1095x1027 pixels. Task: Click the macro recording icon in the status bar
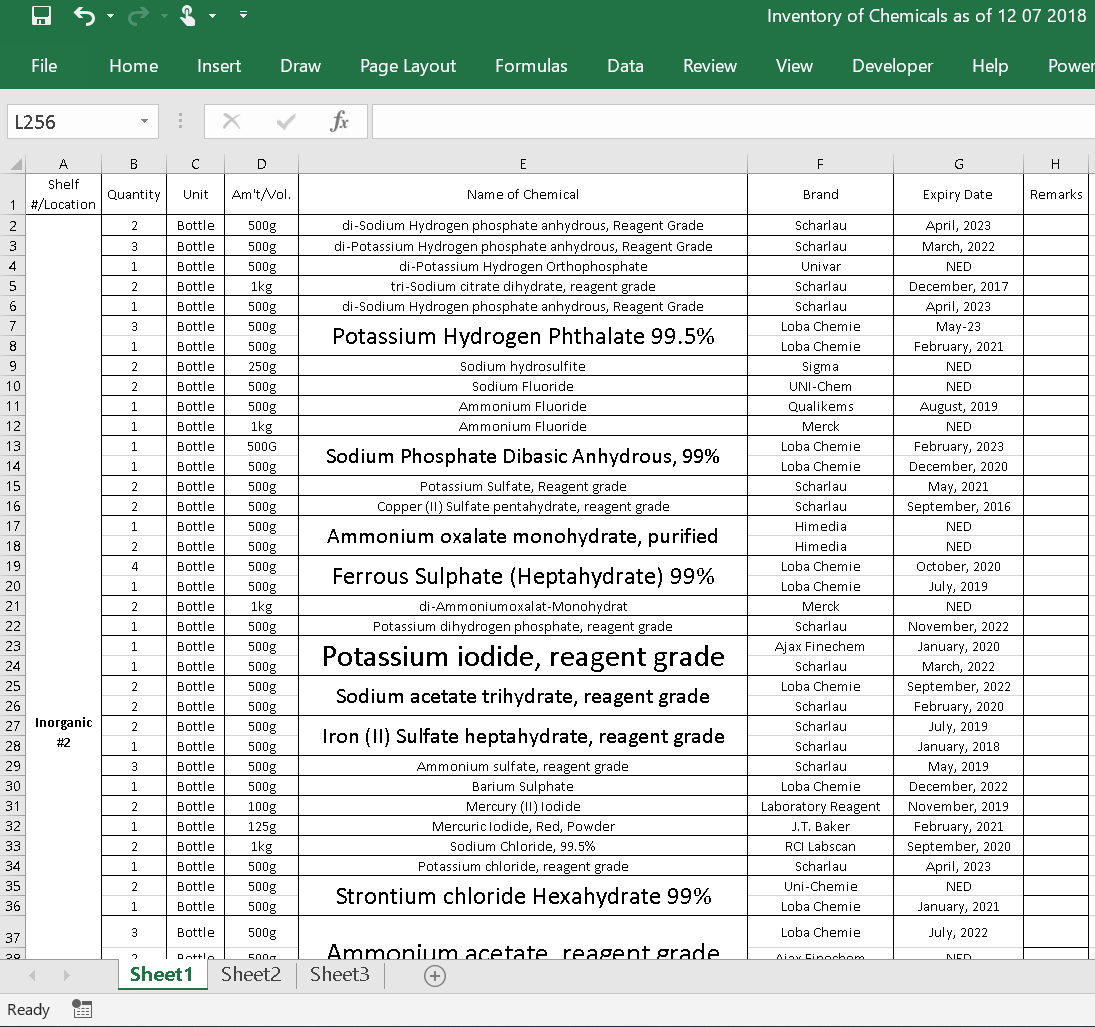(82, 1009)
